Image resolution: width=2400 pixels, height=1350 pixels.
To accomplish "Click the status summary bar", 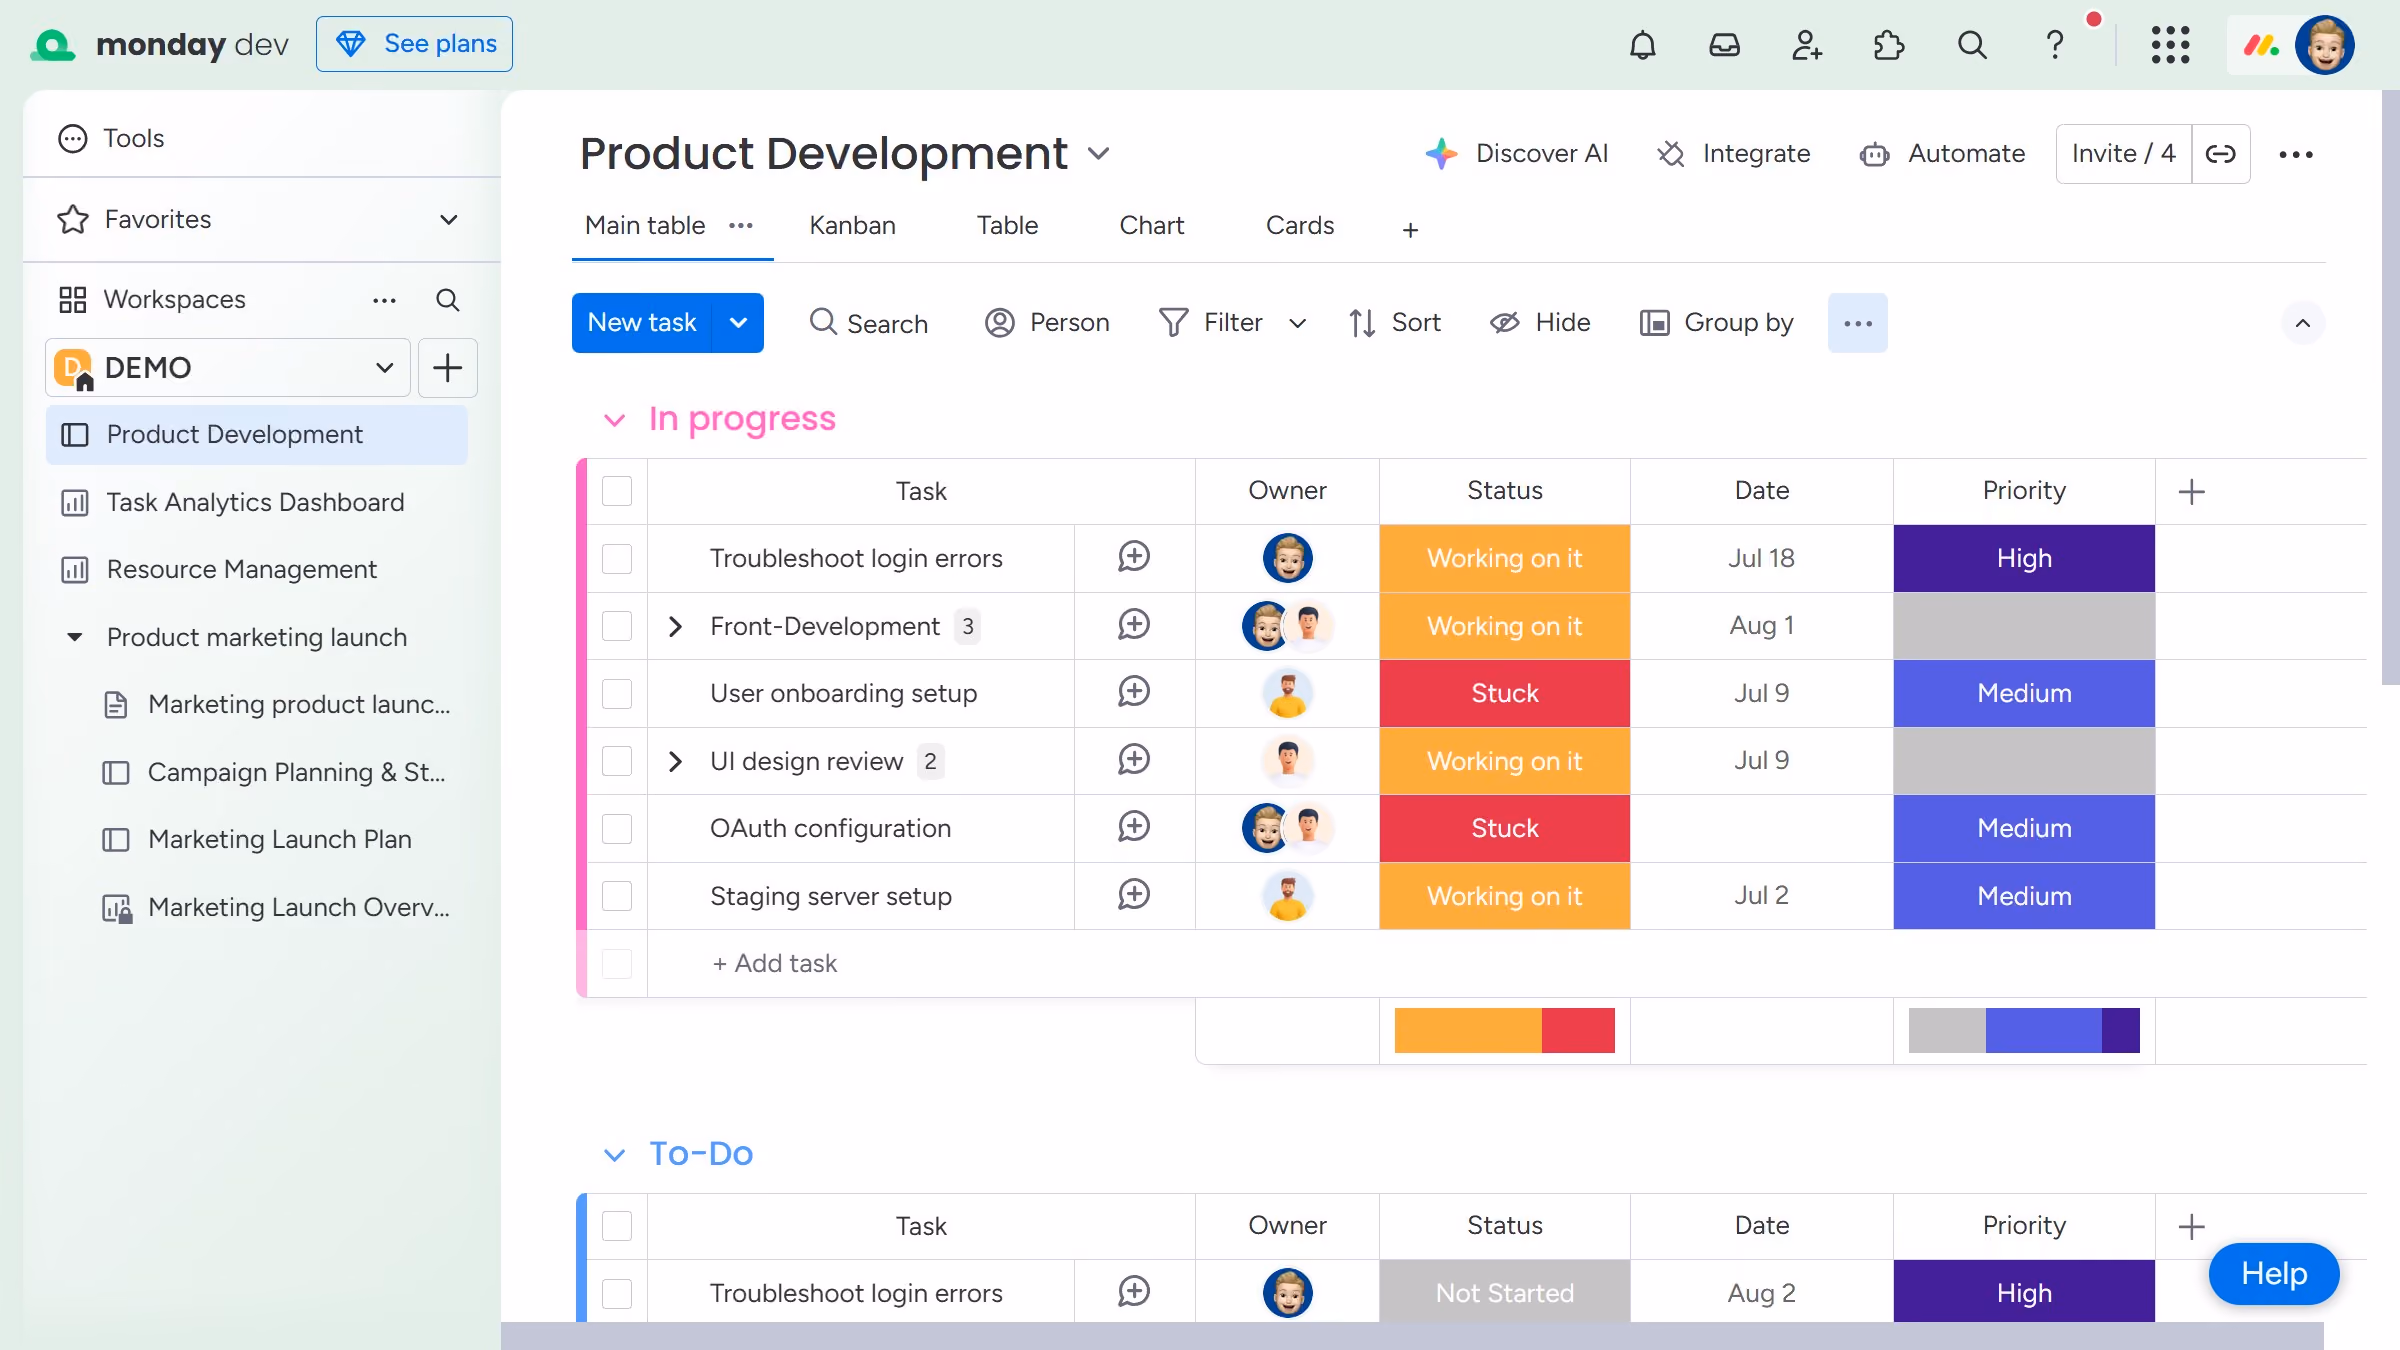I will click(x=1504, y=1030).
